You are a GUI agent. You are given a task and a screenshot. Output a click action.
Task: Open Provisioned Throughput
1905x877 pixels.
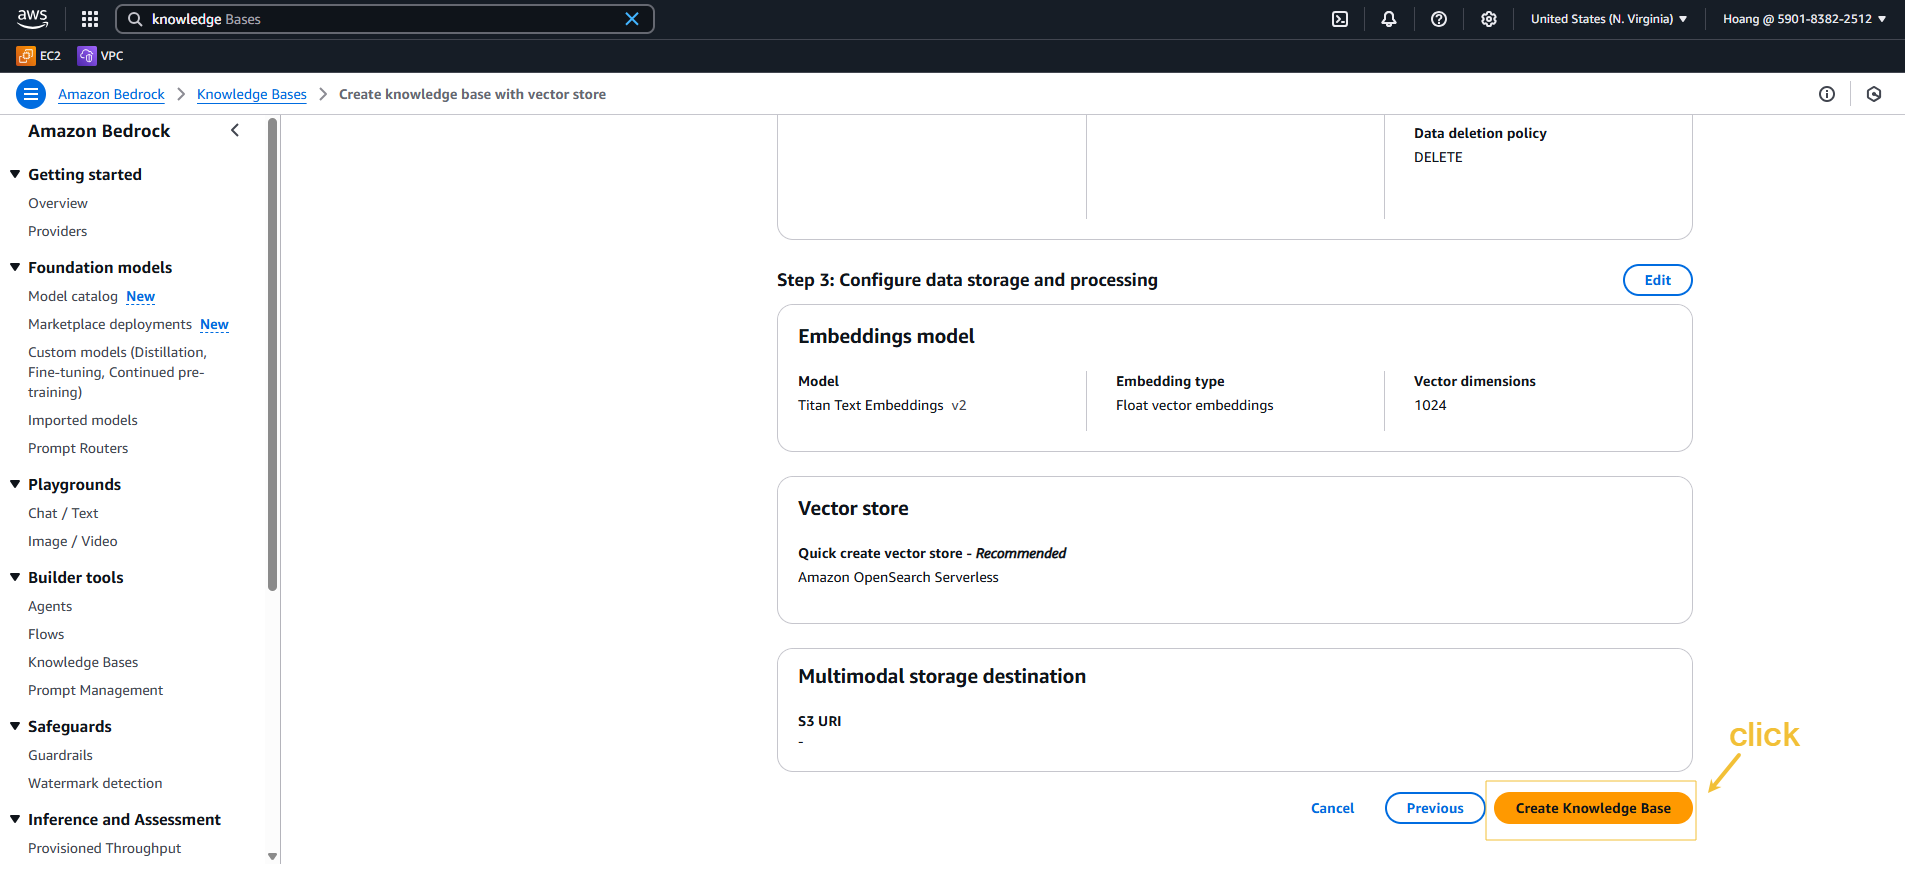coord(105,848)
